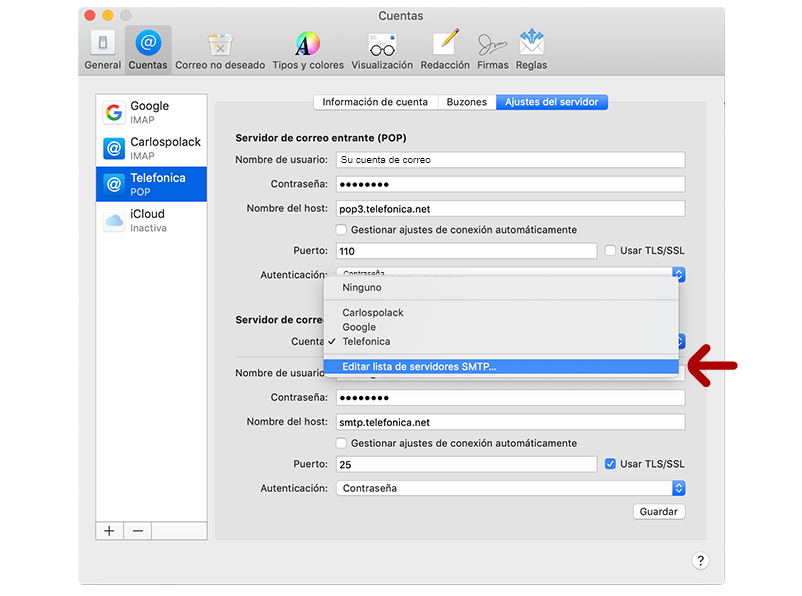802x596 pixels.
Task: Click the incoming port 110 field
Action: pos(466,251)
